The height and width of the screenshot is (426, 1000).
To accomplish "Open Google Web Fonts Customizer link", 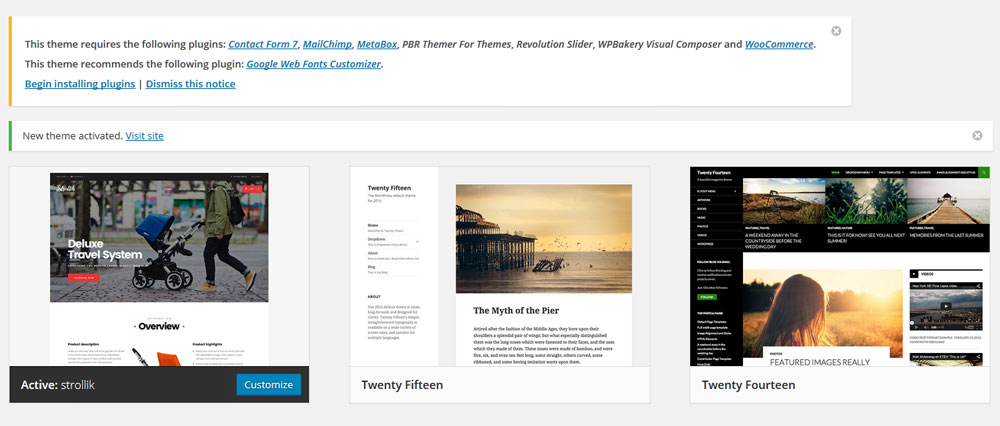I will 313,64.
